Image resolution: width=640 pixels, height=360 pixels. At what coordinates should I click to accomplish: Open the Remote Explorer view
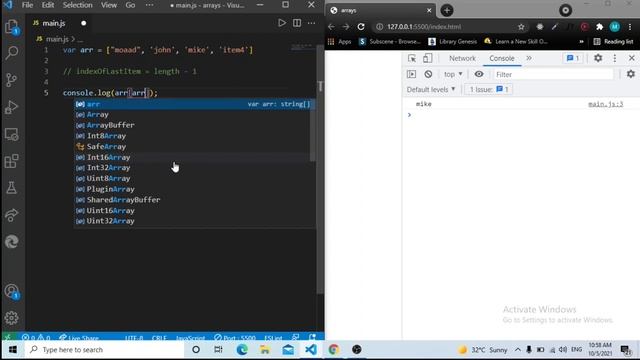click(12, 134)
